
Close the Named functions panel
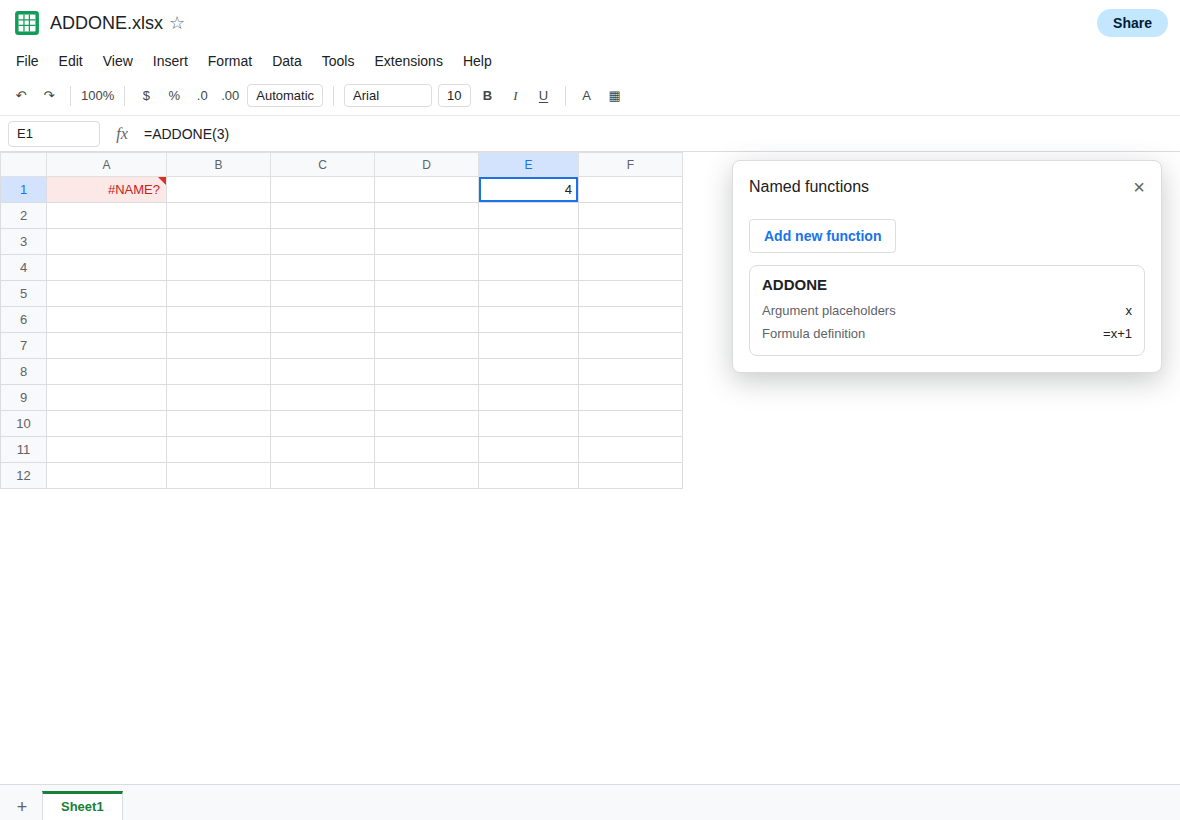click(x=1139, y=187)
